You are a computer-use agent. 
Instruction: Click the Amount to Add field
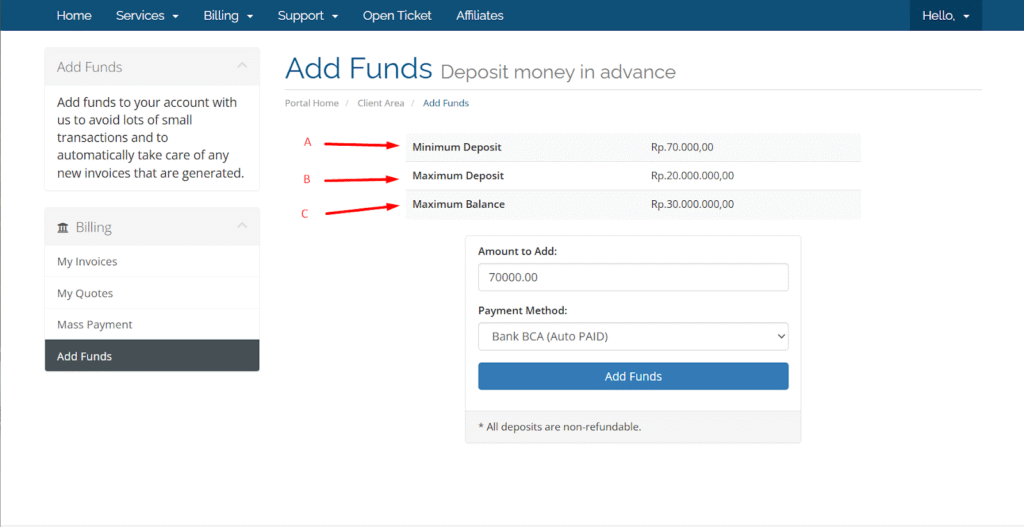click(x=633, y=277)
